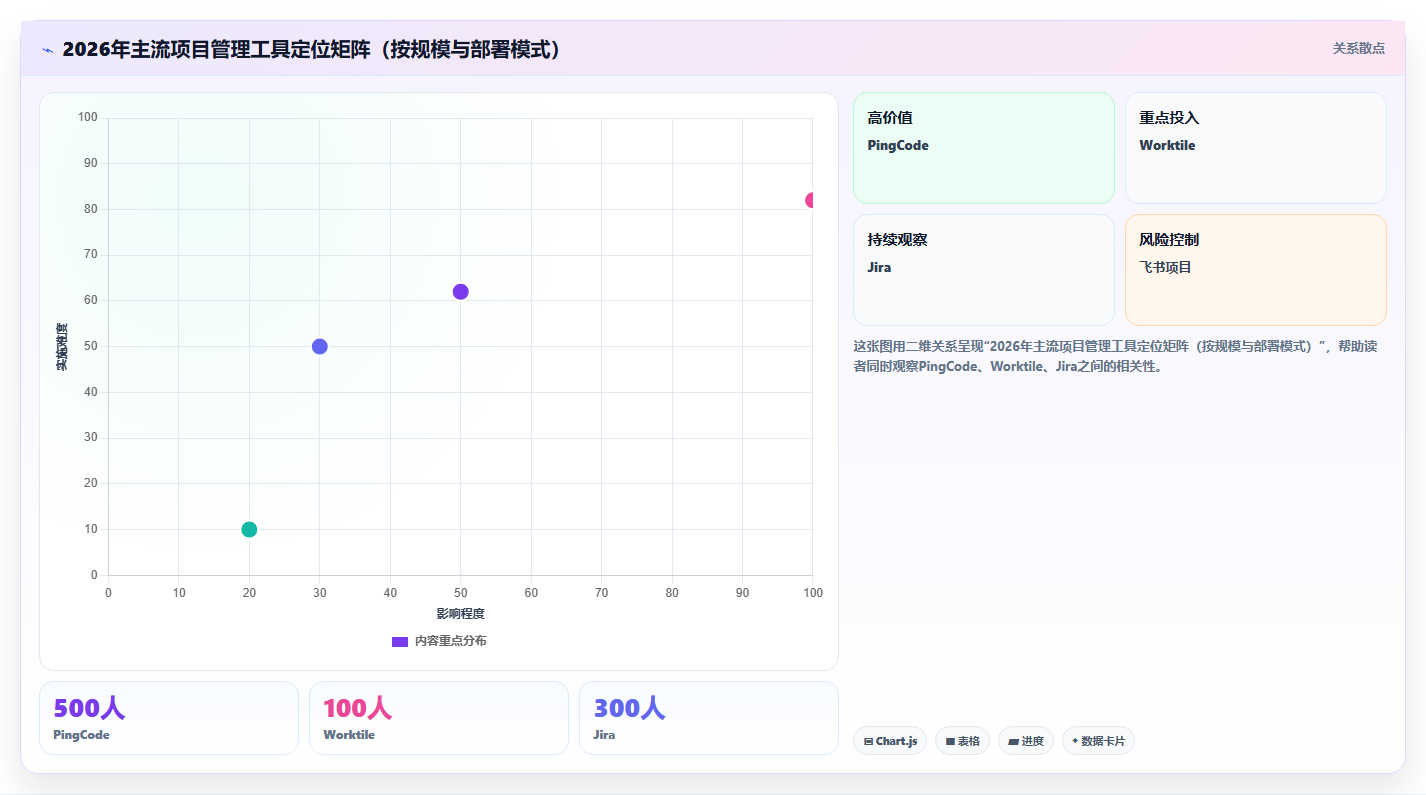Click the 100人 Worktile stat card
Image resolution: width=1426 pixels, height=795 pixels.
(439, 718)
